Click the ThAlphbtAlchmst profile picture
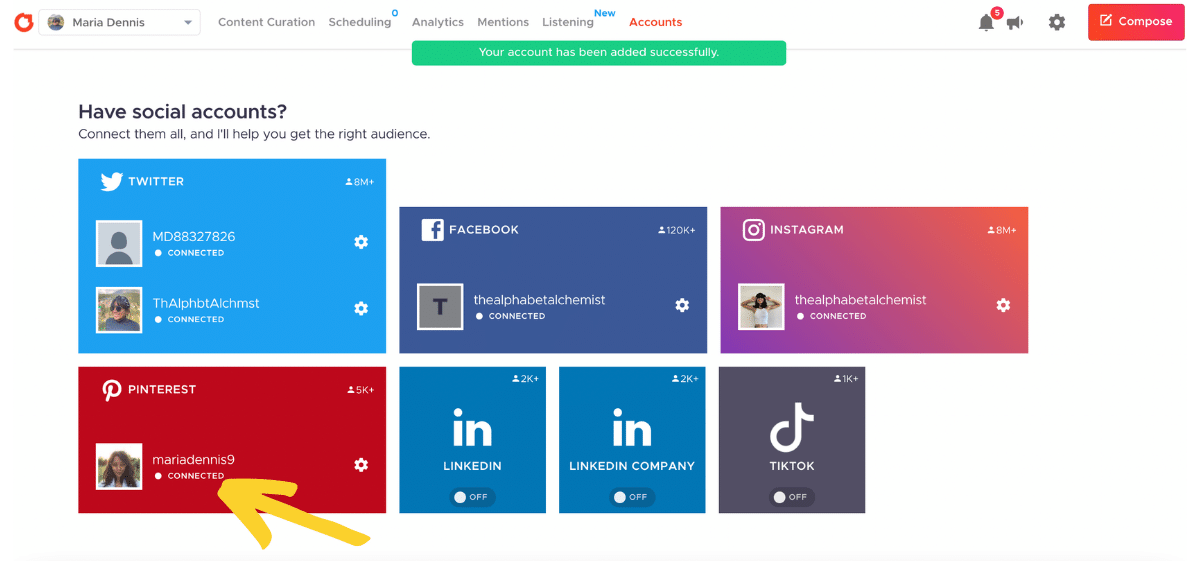Viewport: 1200px width, 561px height. pyautogui.click(x=119, y=310)
